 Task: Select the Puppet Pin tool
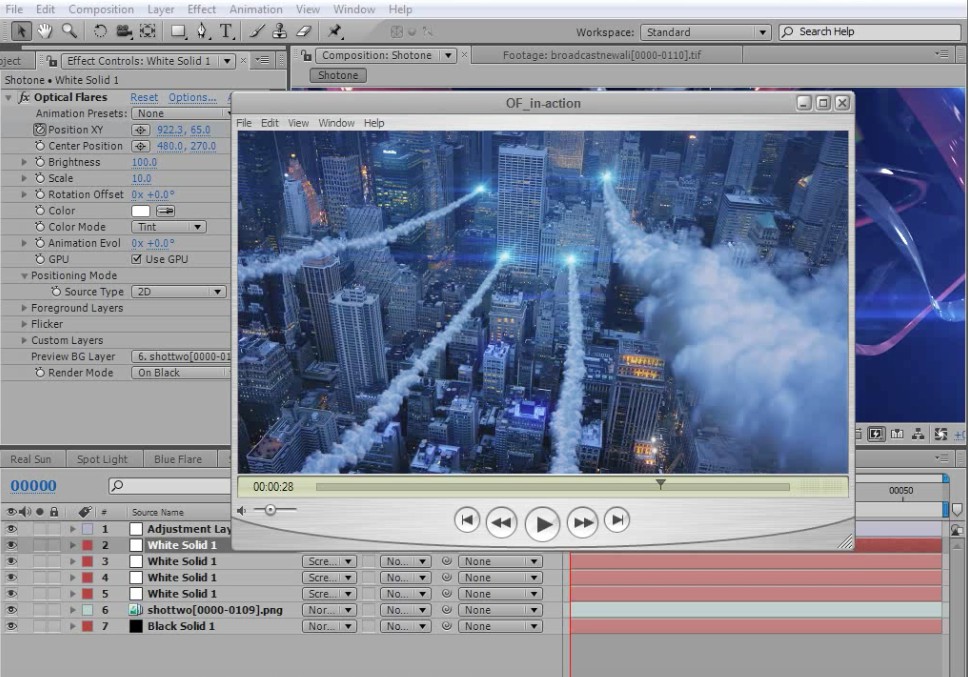[x=336, y=31]
